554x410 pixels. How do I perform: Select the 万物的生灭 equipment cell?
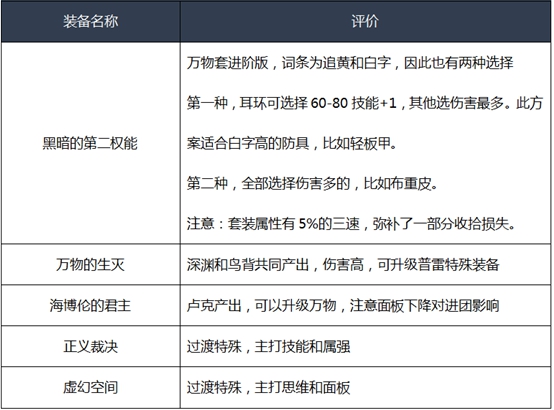(90, 264)
